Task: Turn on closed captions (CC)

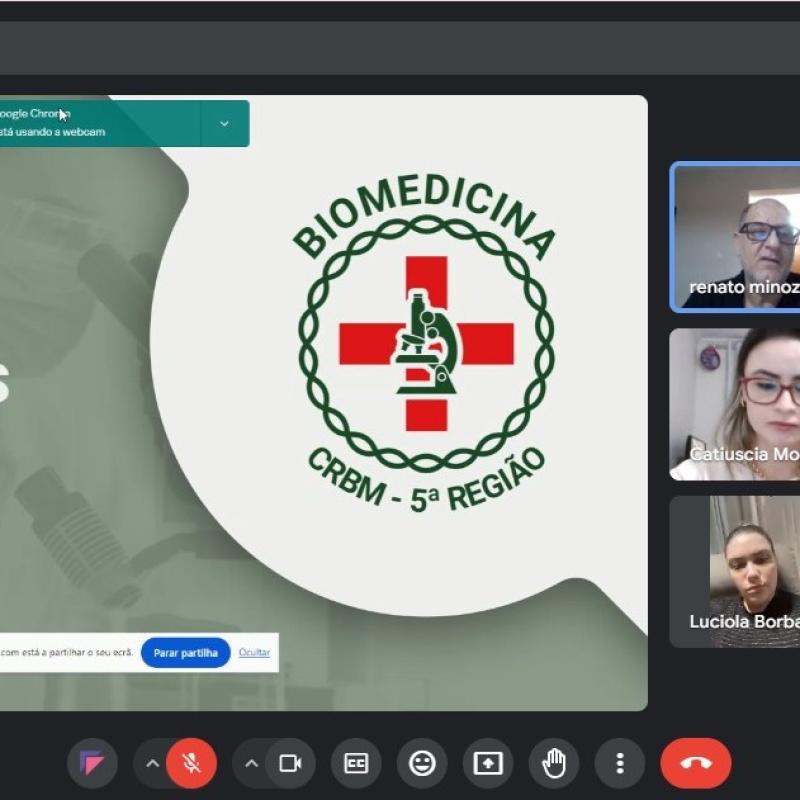Action: (x=356, y=764)
